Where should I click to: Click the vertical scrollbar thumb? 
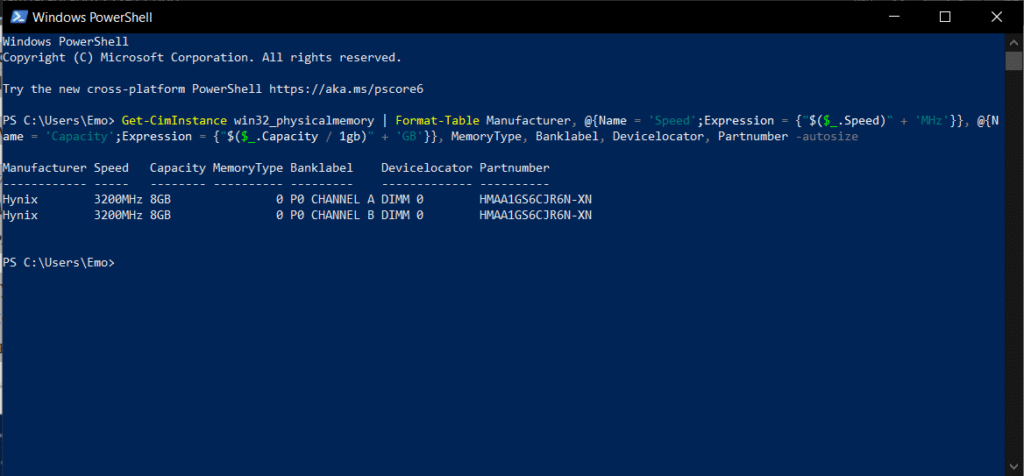pyautogui.click(x=1013, y=61)
